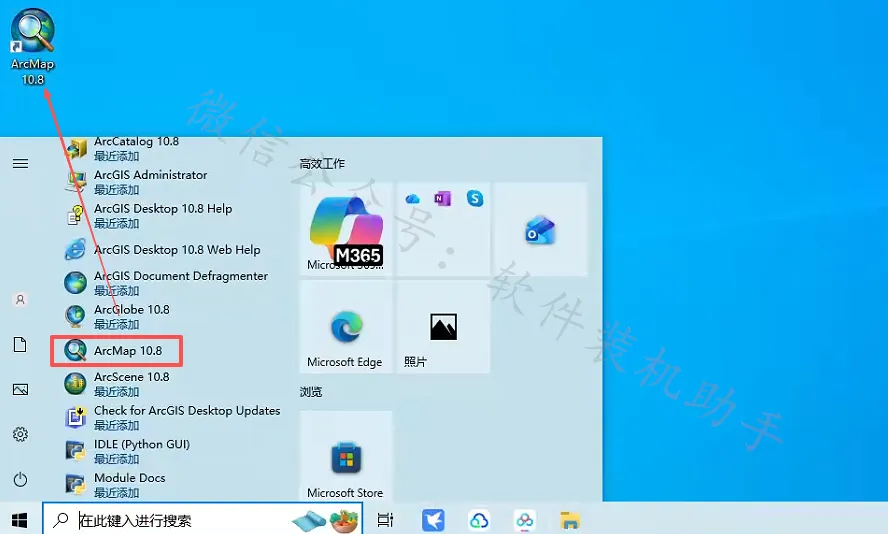Image resolution: width=888 pixels, height=534 pixels.
Task: Launch ArcMap 10.8 from Start menu list
Action: 116,351
